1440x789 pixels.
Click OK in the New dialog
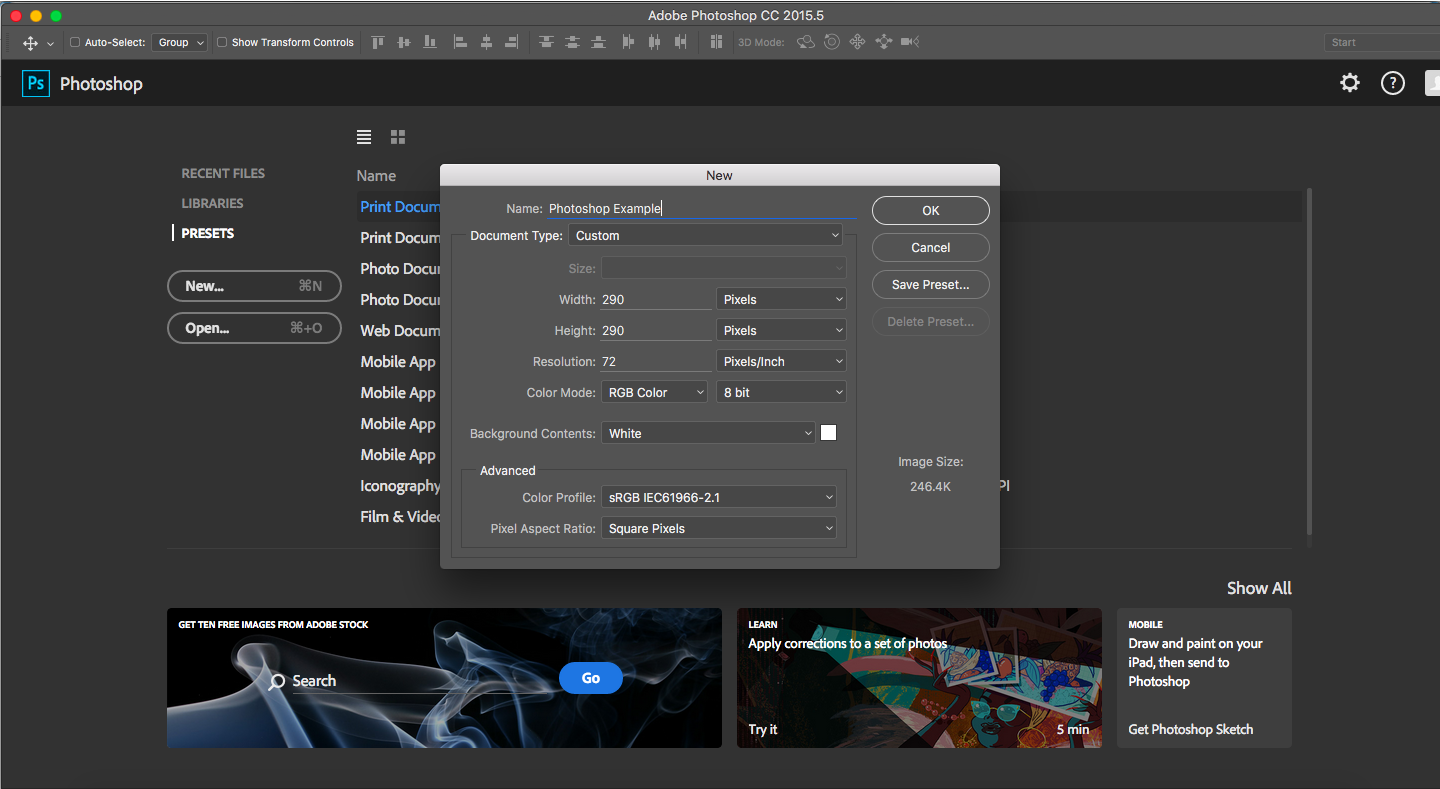(931, 210)
